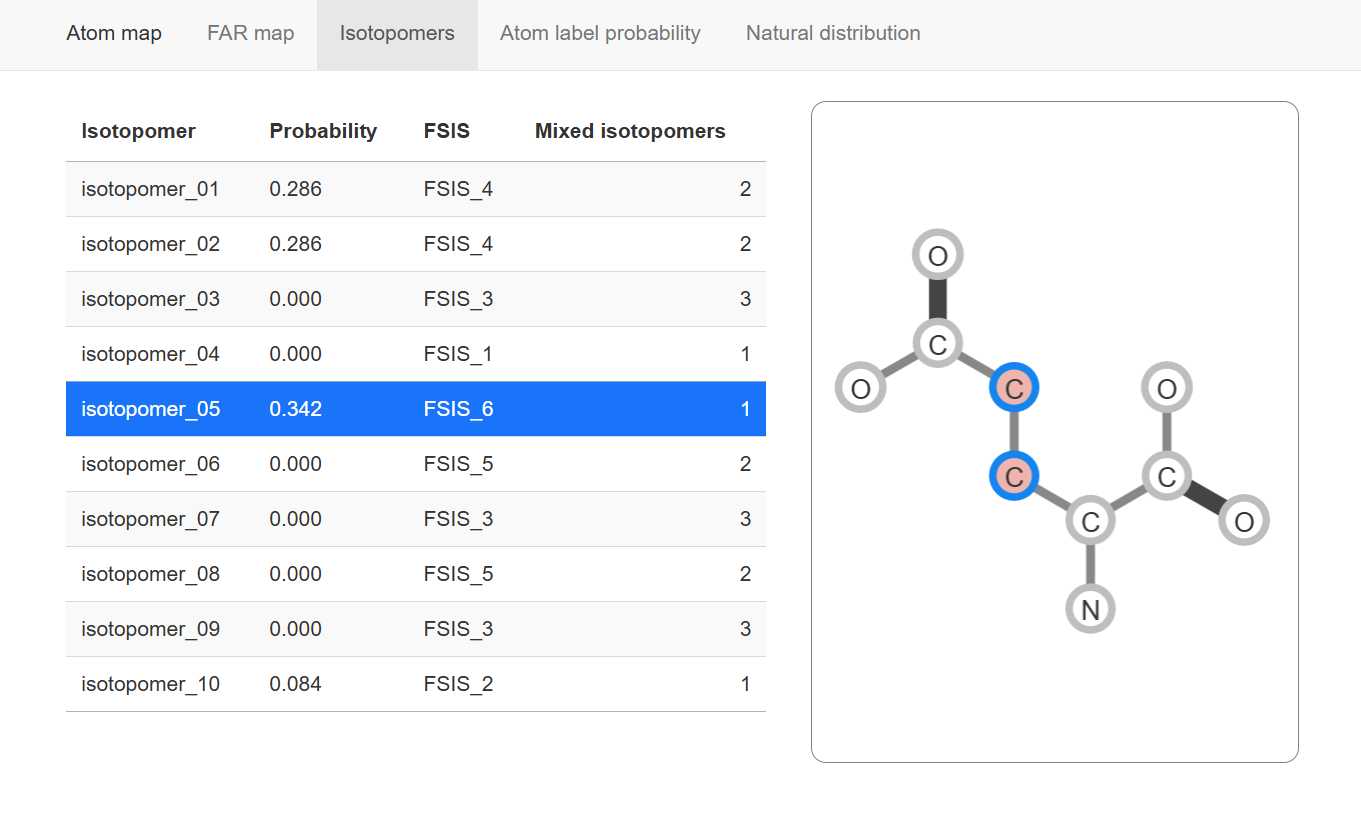Select the isotopomer_03 row
Image resolution: width=1361 pixels, height=814 pixels.
pyautogui.click(x=416, y=299)
